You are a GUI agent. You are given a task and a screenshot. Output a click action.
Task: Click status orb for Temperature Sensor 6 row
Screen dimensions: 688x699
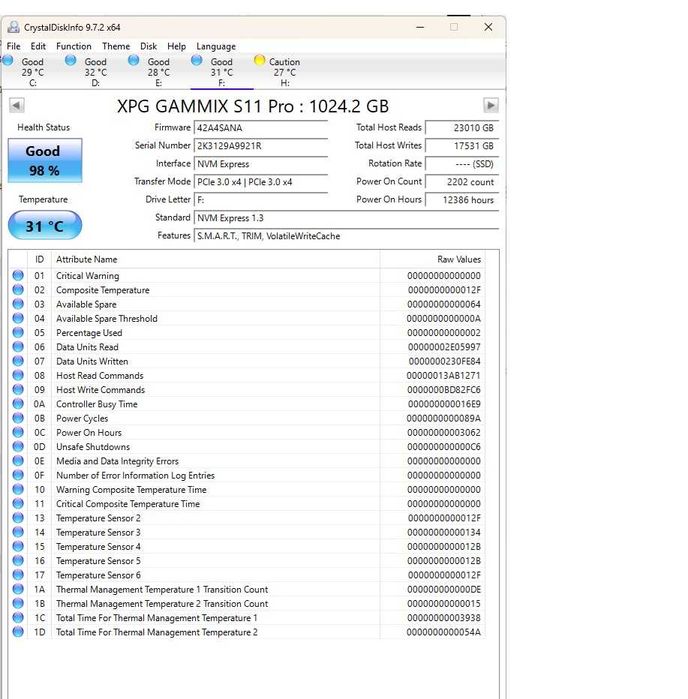[x=18, y=575]
